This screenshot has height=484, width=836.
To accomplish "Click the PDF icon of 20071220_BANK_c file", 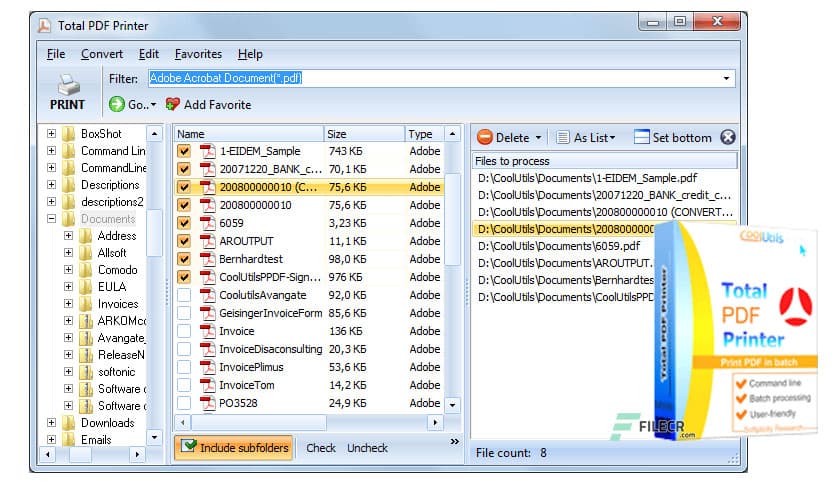I will [207, 169].
